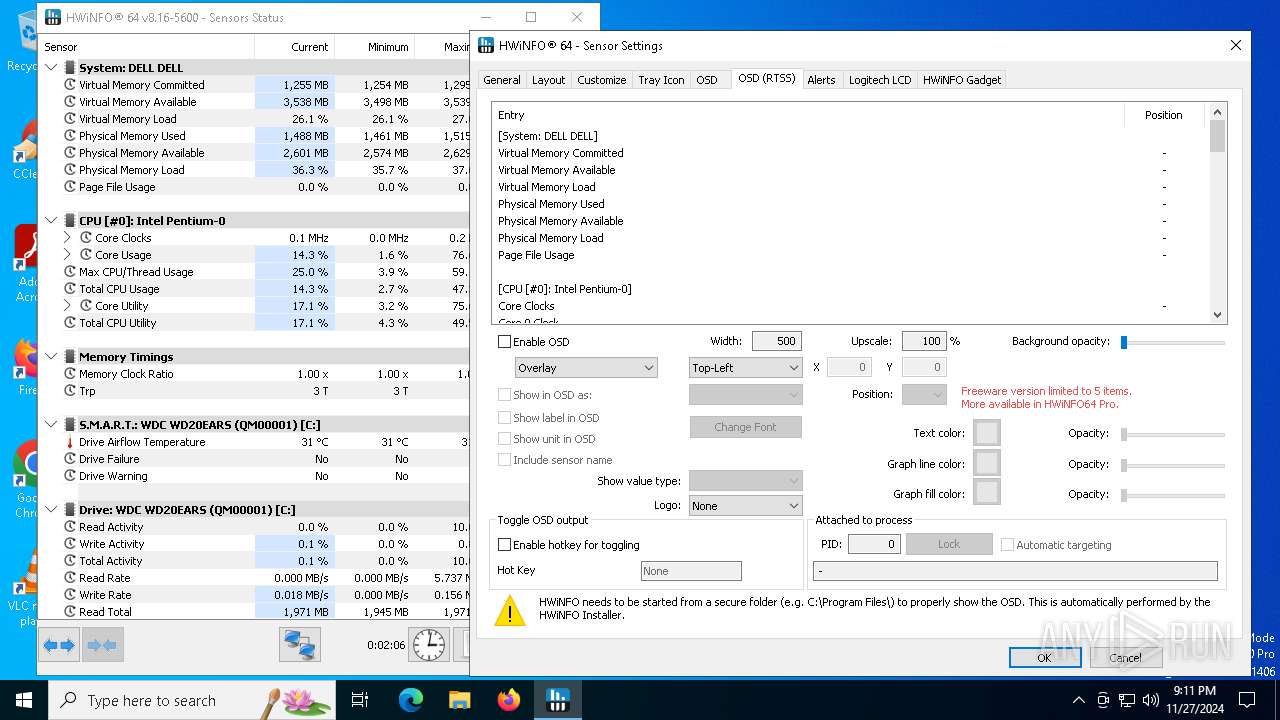Open Task View on the taskbar

[x=360, y=700]
